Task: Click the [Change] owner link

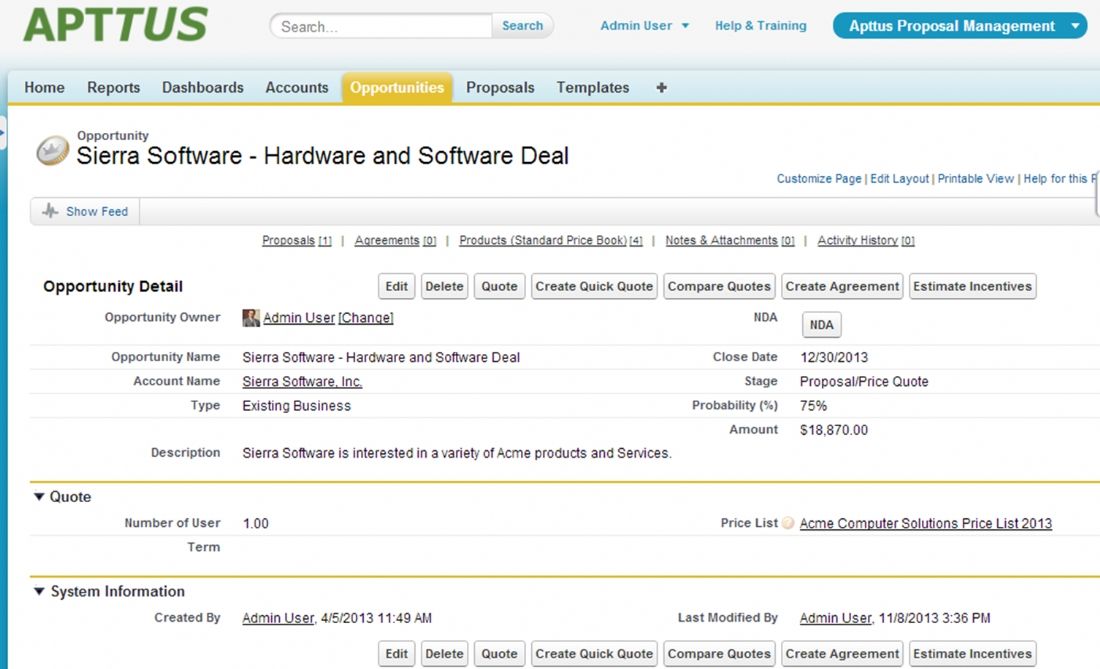Action: (x=365, y=318)
